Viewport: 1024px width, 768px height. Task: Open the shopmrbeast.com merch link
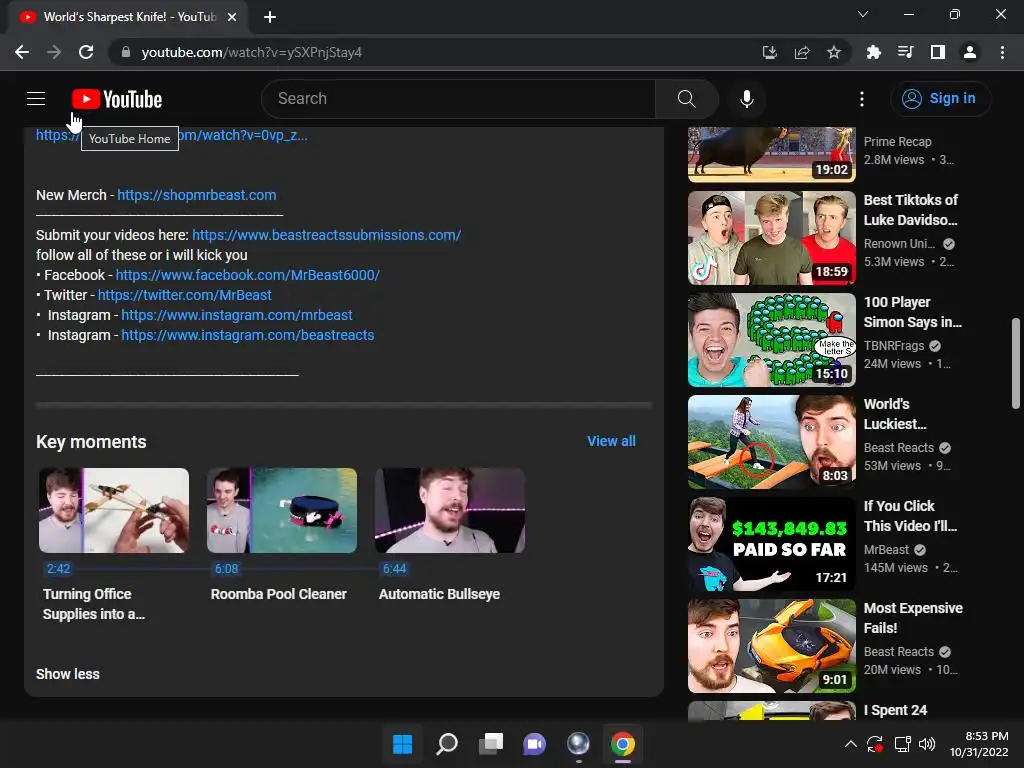pos(197,195)
